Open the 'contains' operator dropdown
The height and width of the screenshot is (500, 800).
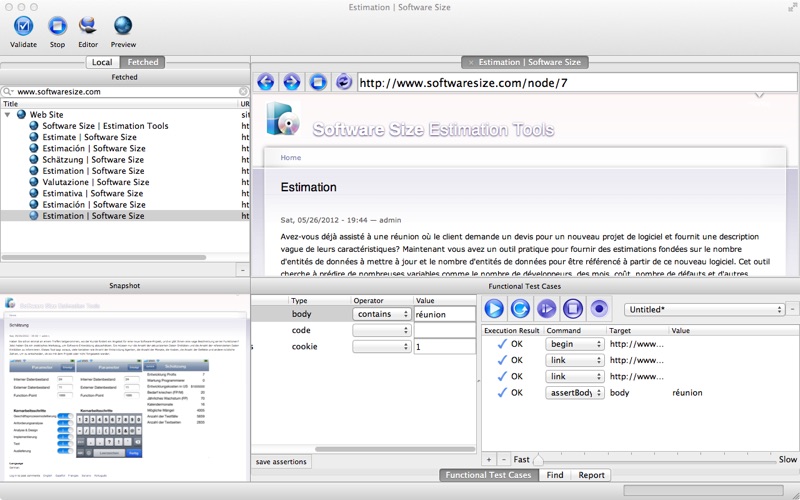pyautogui.click(x=382, y=314)
